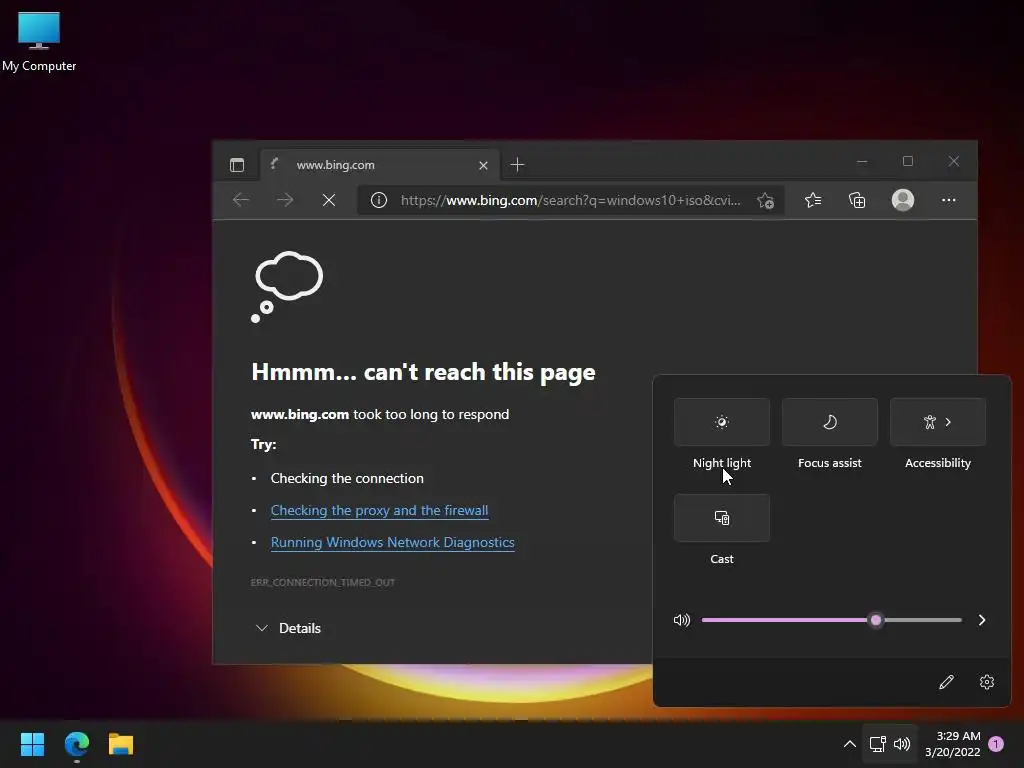Click the Hmmm... can't reach this page heading
Viewport: 1024px width, 768px height.
click(423, 372)
